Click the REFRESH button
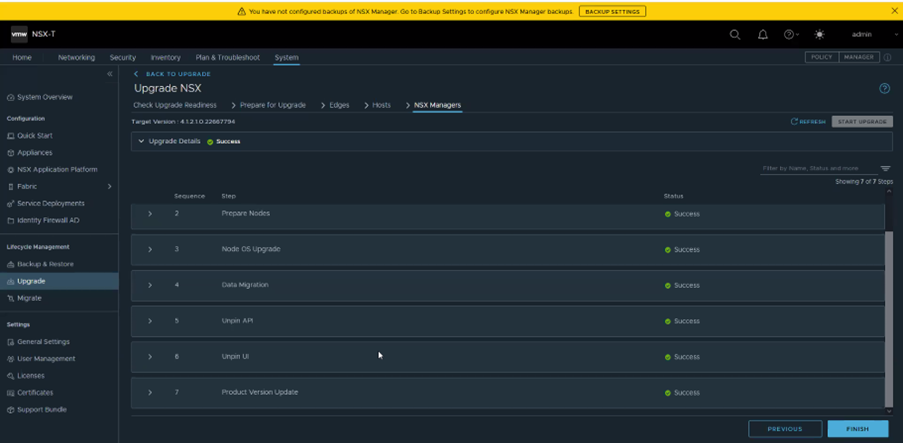The image size is (903, 443). [x=808, y=122]
